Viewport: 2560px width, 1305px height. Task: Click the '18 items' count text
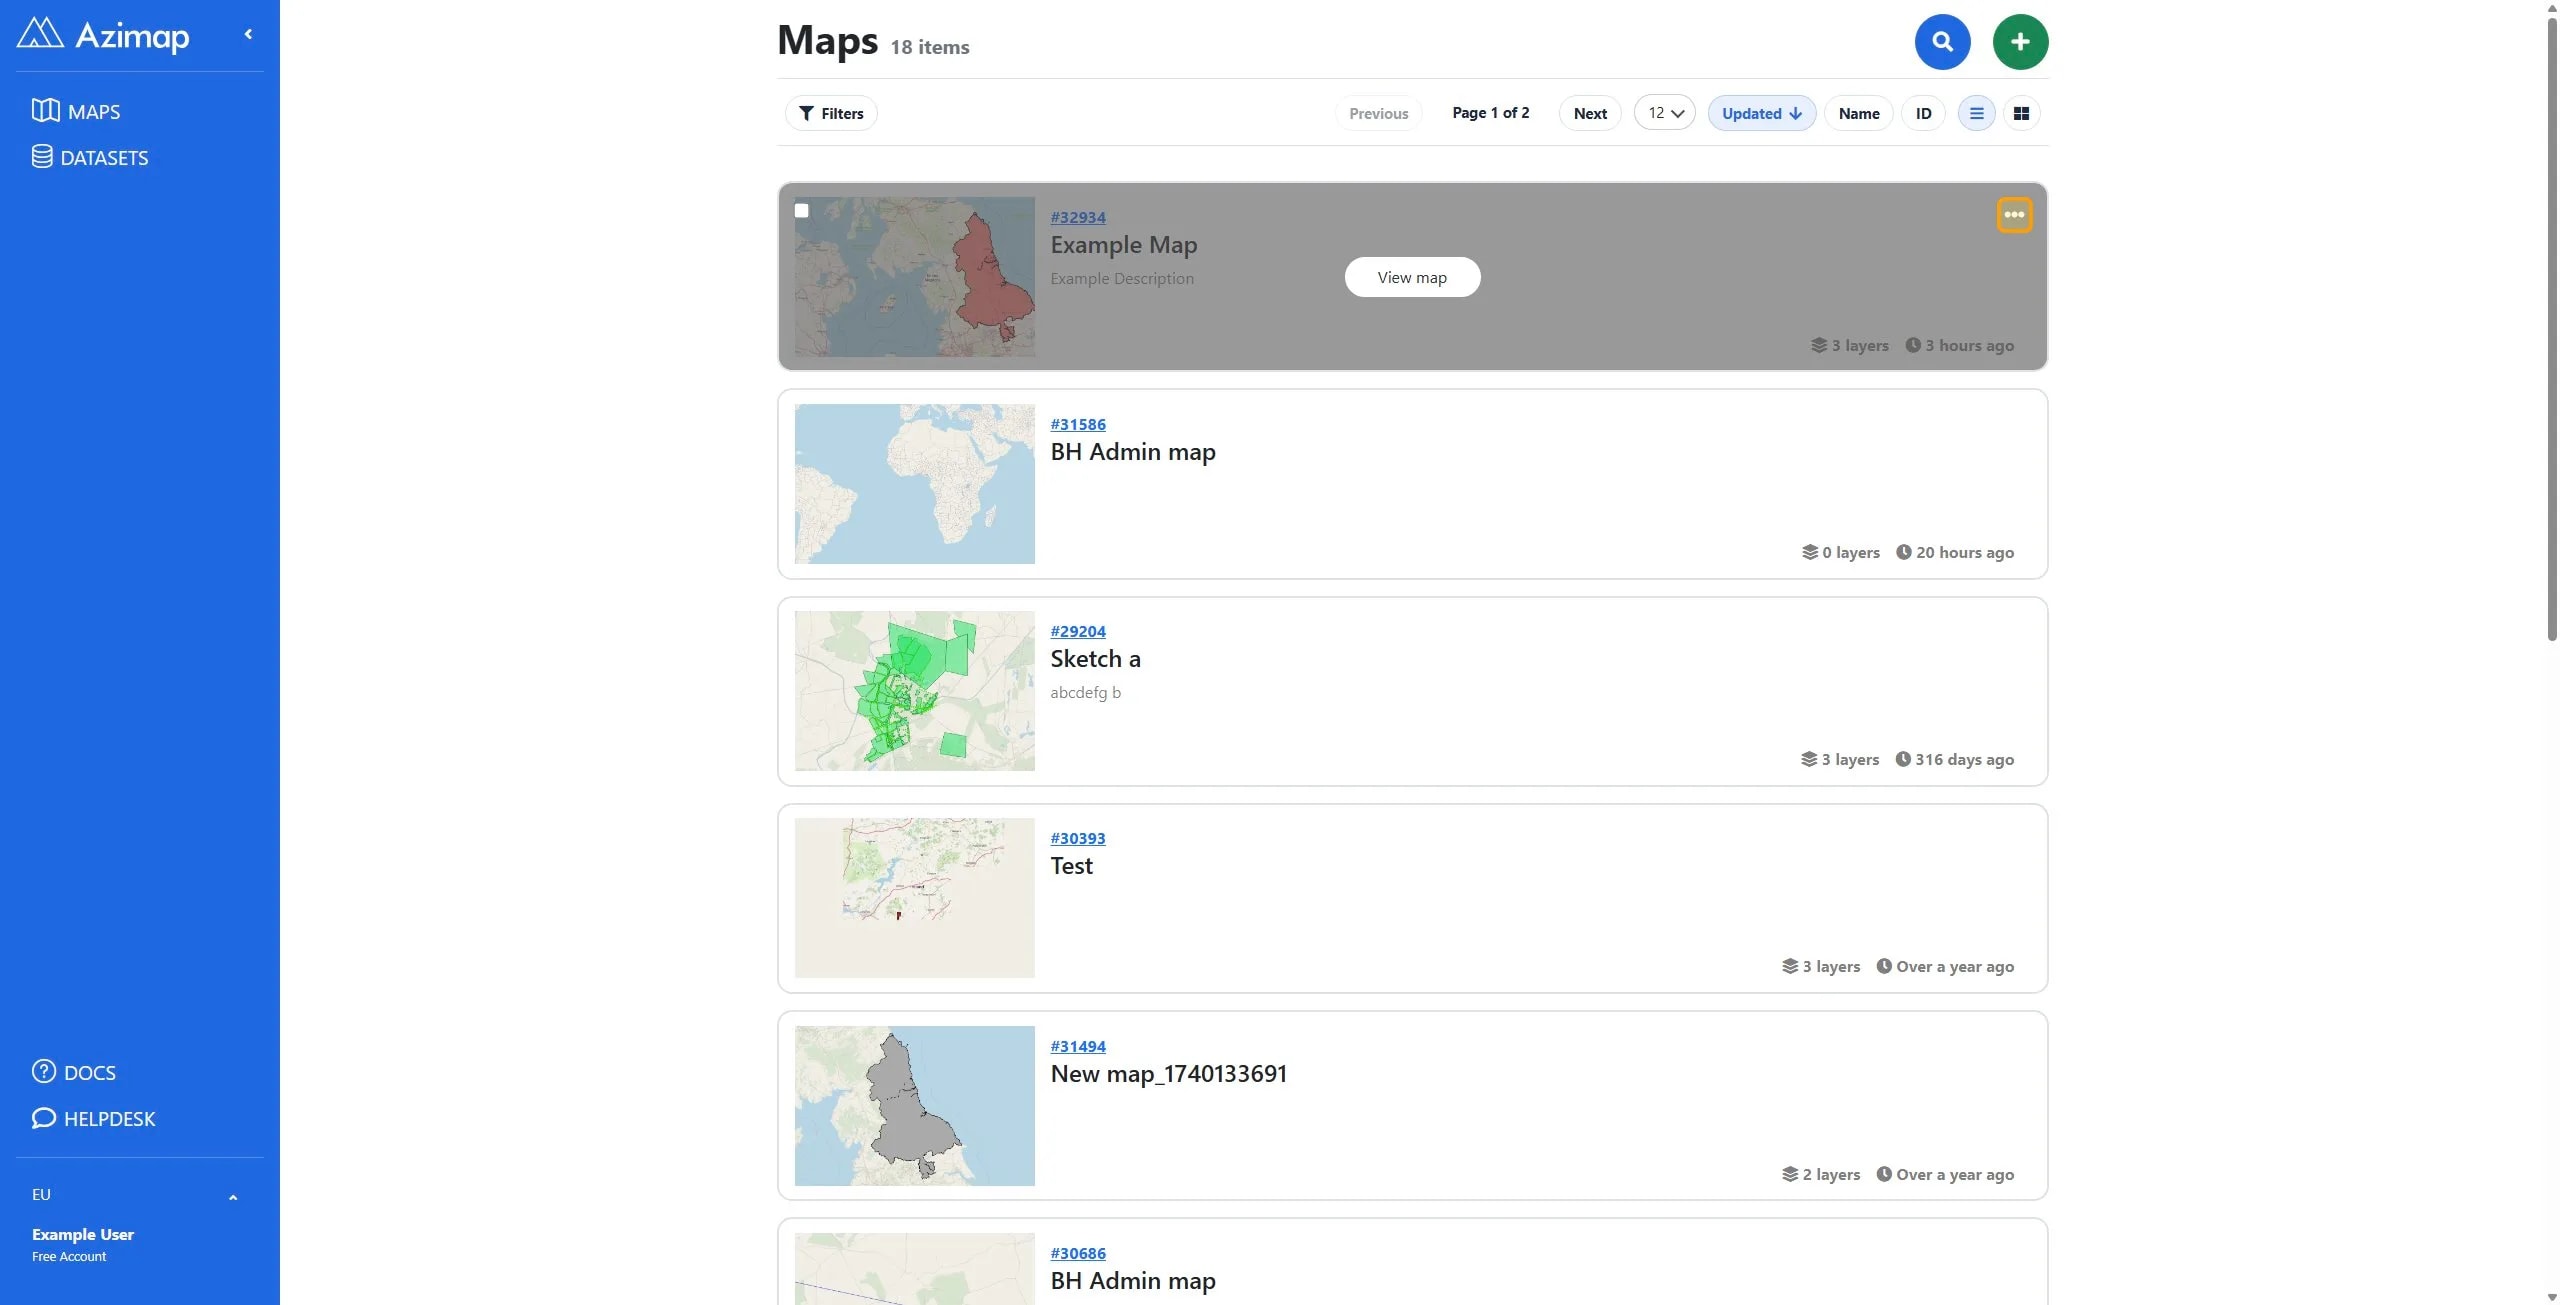(930, 47)
